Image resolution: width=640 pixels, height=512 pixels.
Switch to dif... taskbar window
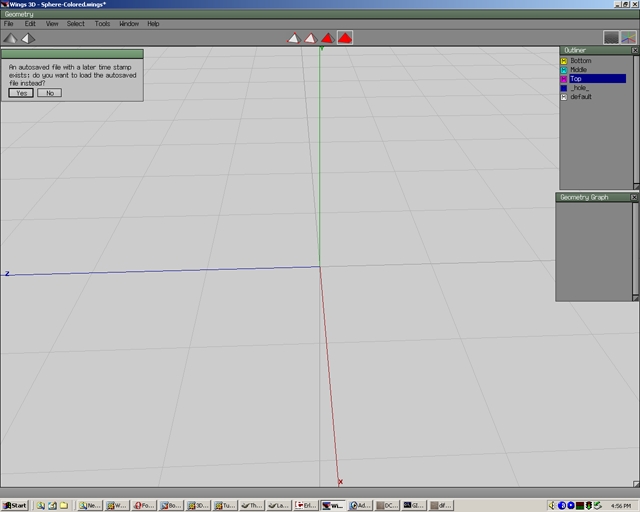[440, 505]
